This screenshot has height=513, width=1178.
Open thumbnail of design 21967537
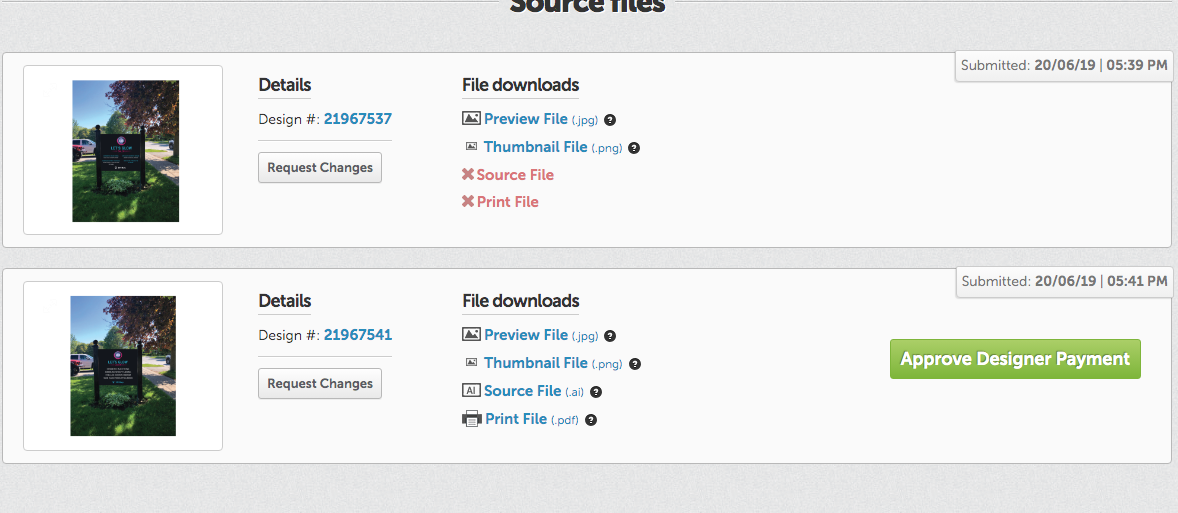point(125,151)
